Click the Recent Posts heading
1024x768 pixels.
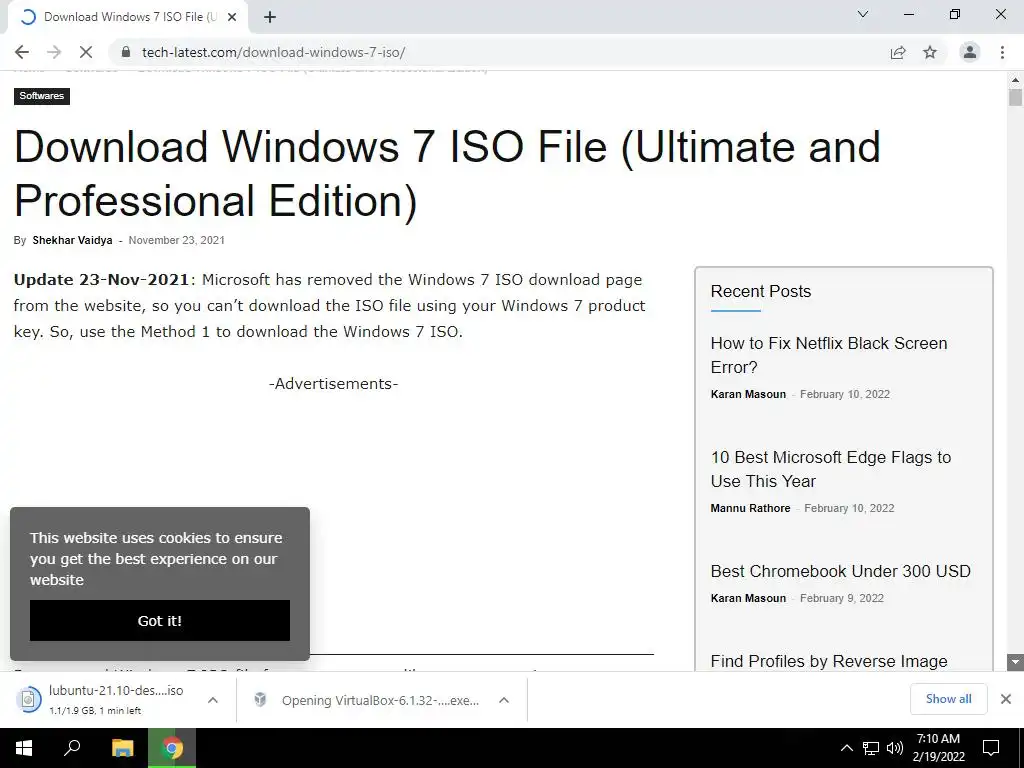[761, 291]
